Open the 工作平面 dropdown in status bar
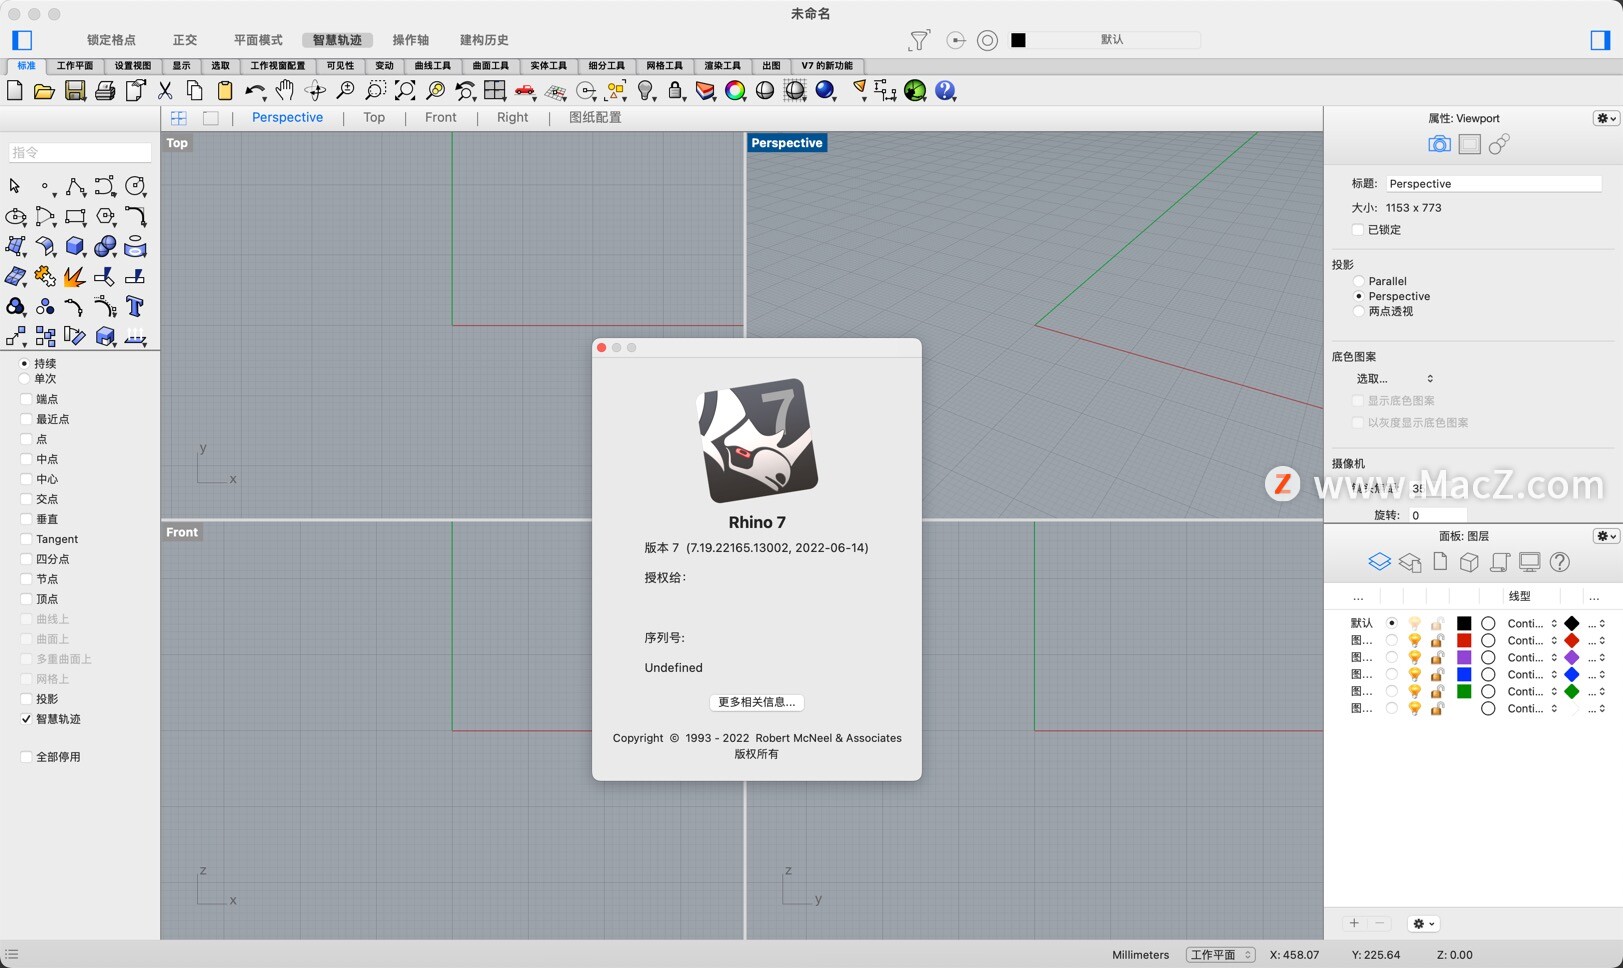The height and width of the screenshot is (968, 1623). pyautogui.click(x=1220, y=955)
